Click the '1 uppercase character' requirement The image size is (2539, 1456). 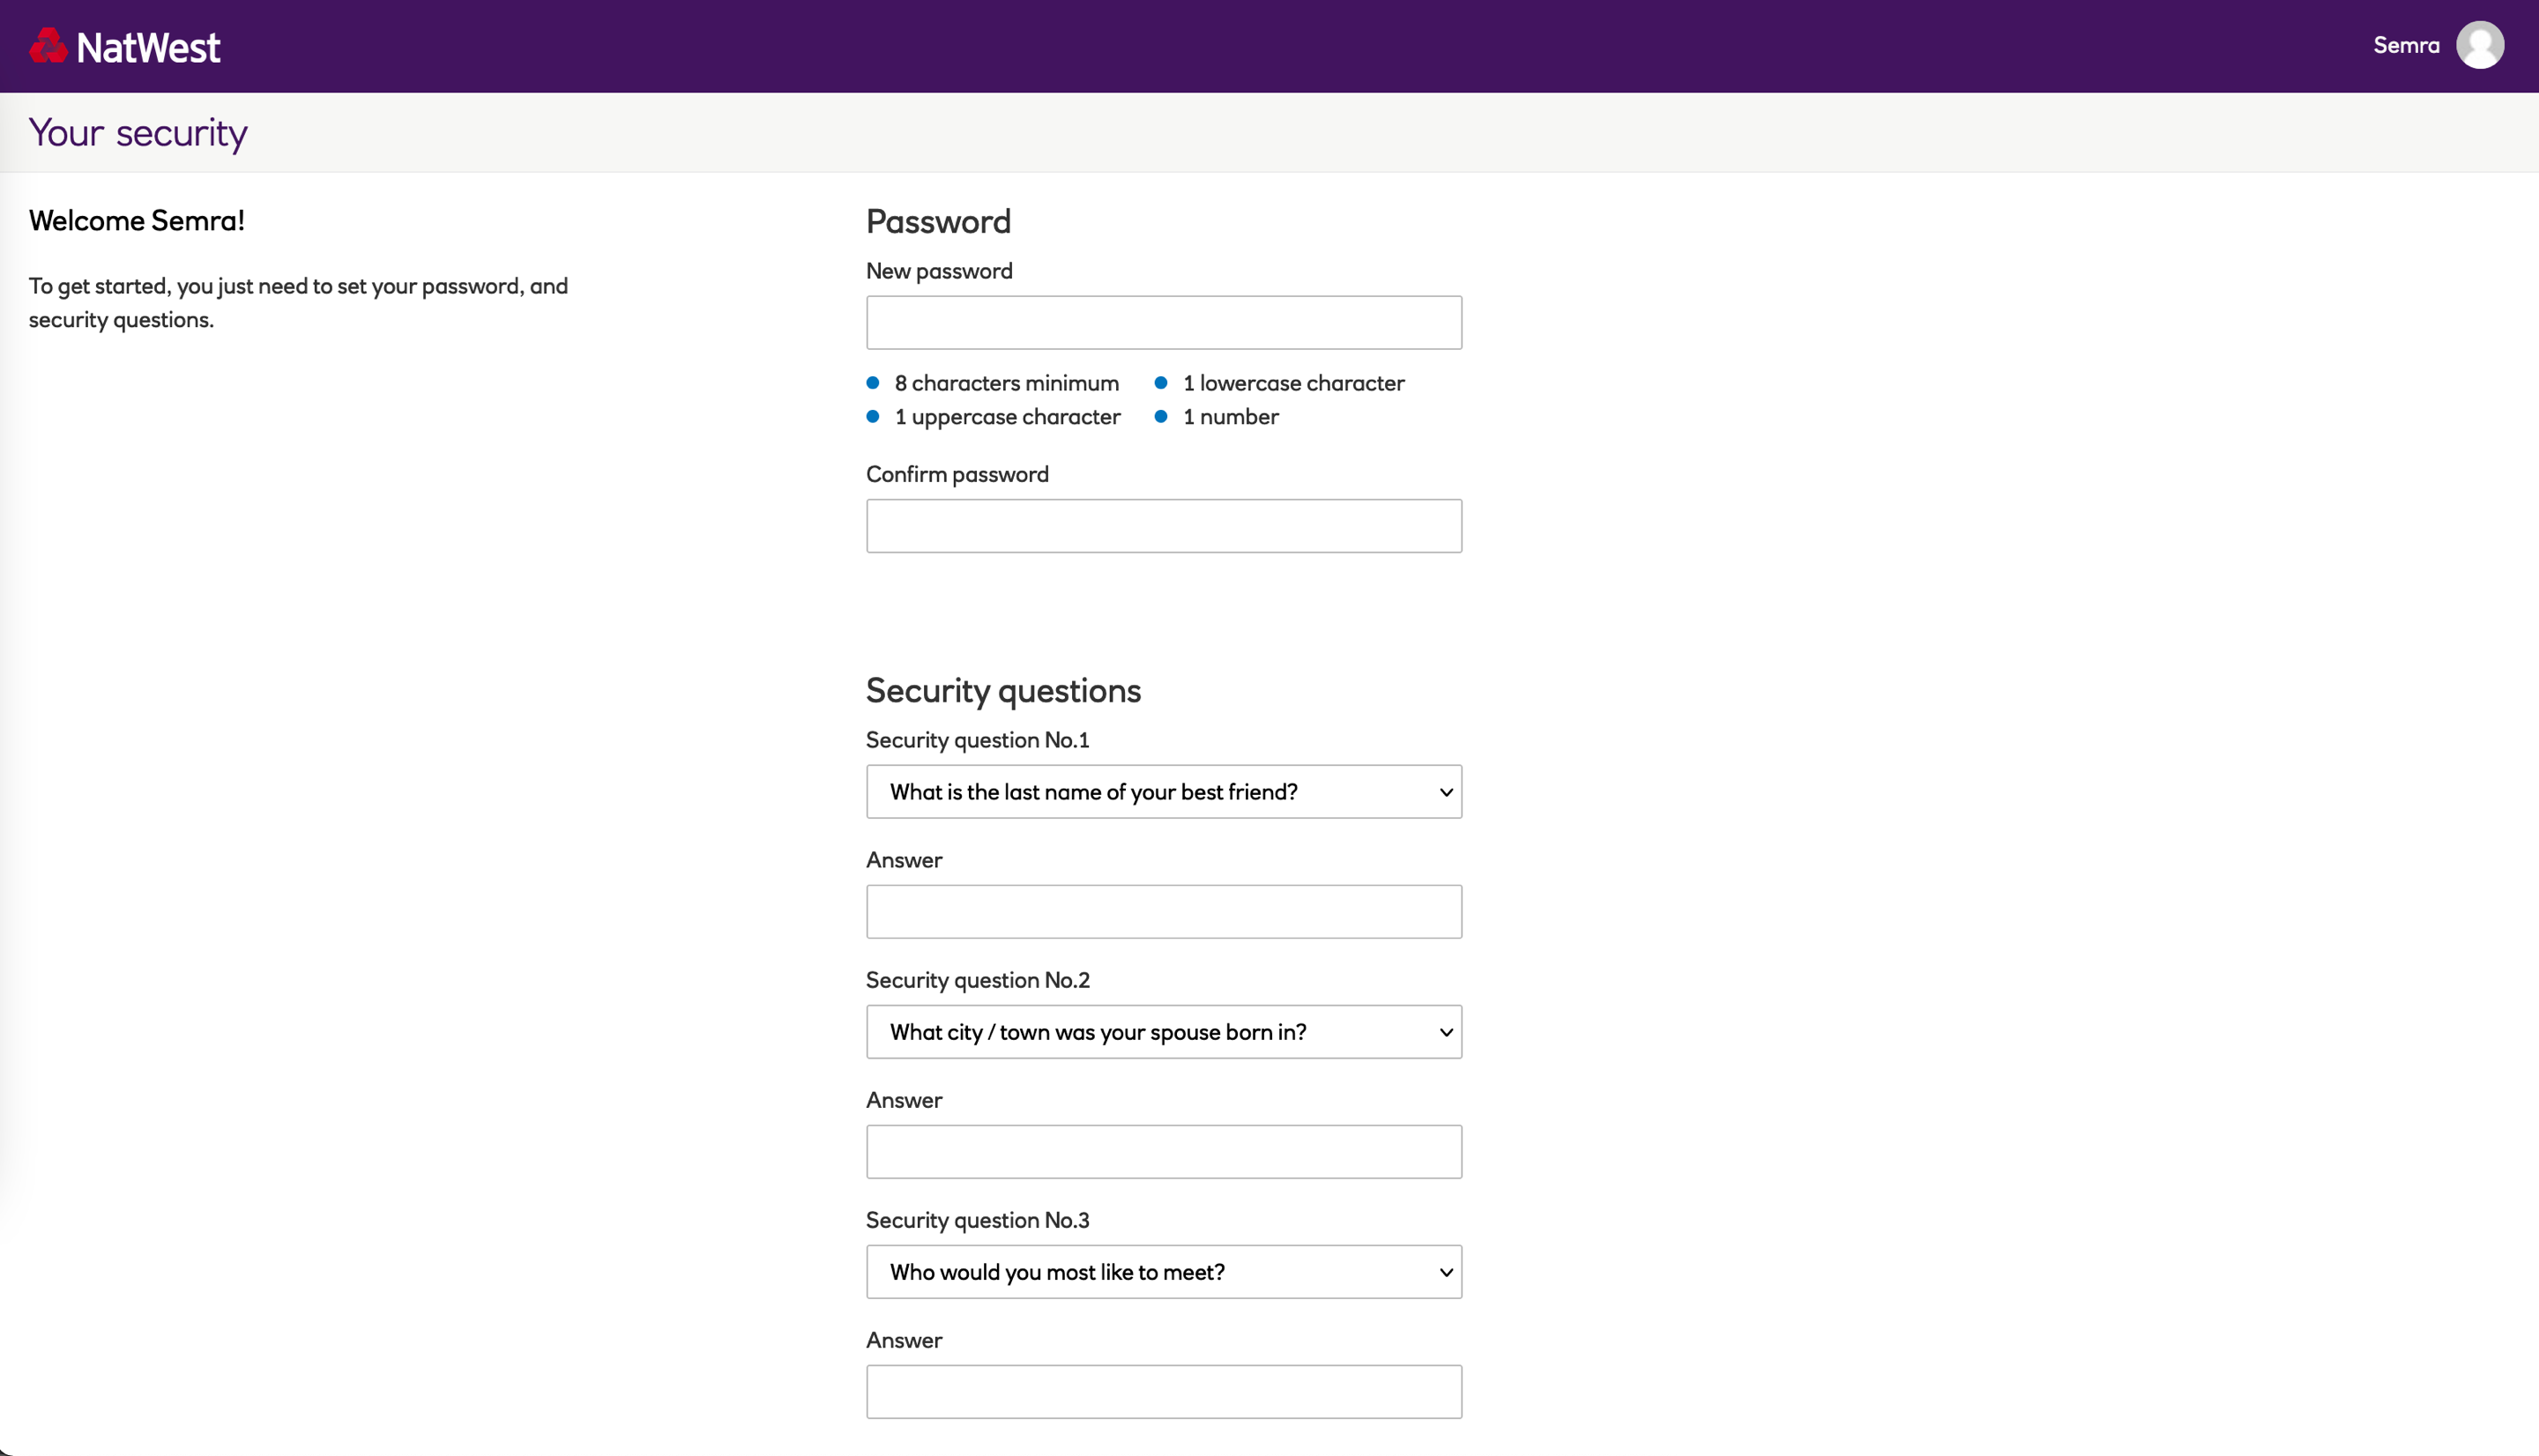(1007, 417)
